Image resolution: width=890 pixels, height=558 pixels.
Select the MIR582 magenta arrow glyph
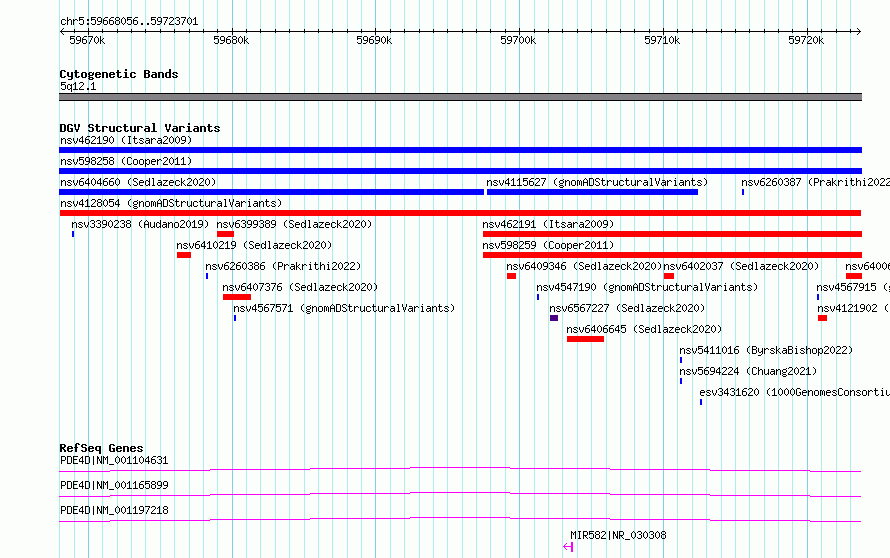click(568, 547)
